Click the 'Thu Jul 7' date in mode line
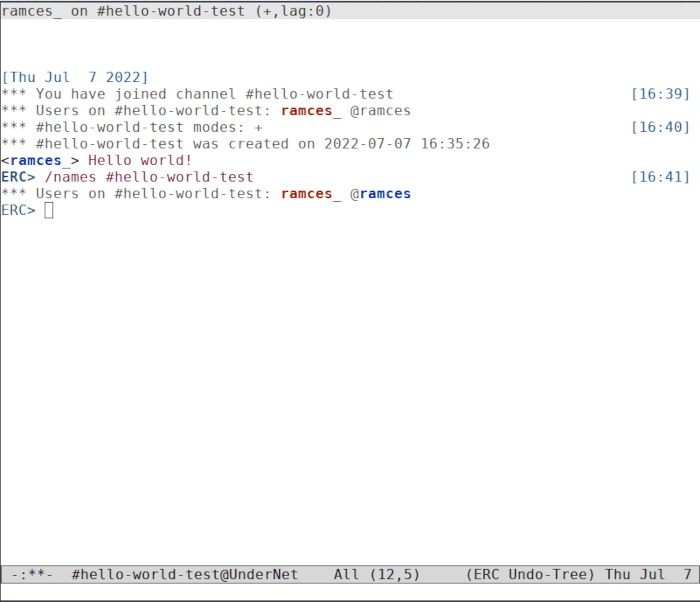The width and height of the screenshot is (700, 602). pyautogui.click(x=648, y=574)
